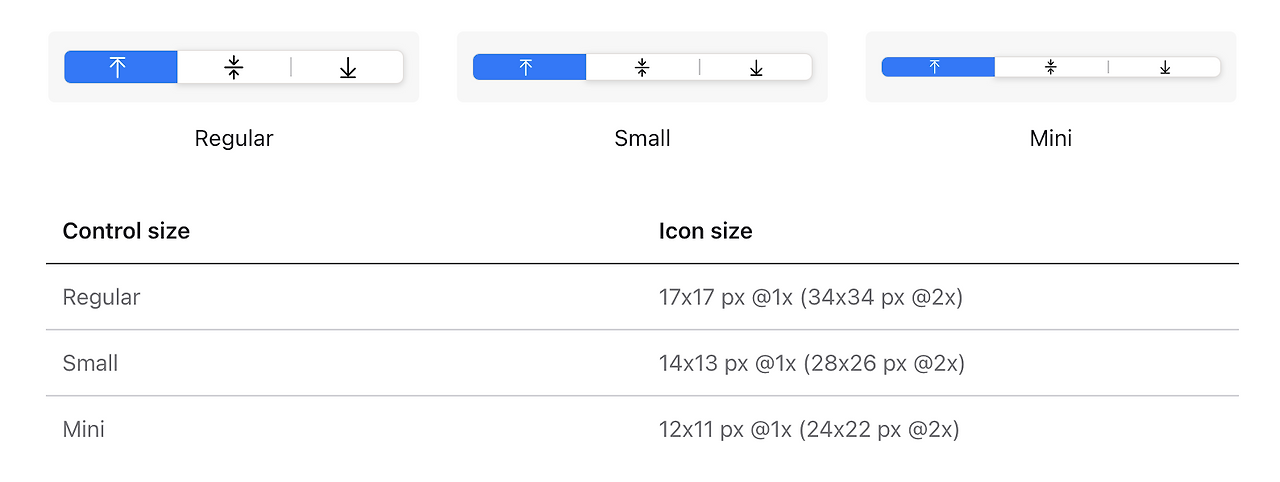Select align-middle icon in Regular segmented control

click(234, 67)
